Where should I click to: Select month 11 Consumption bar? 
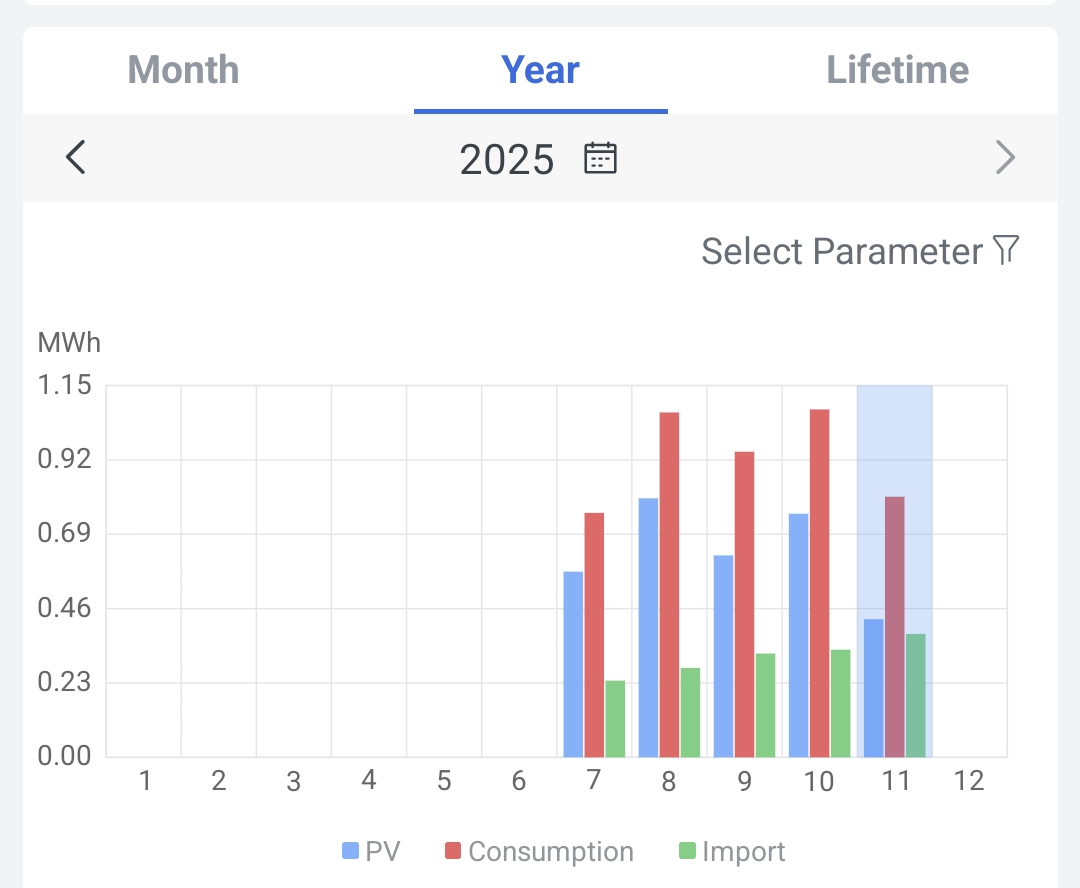click(x=895, y=627)
